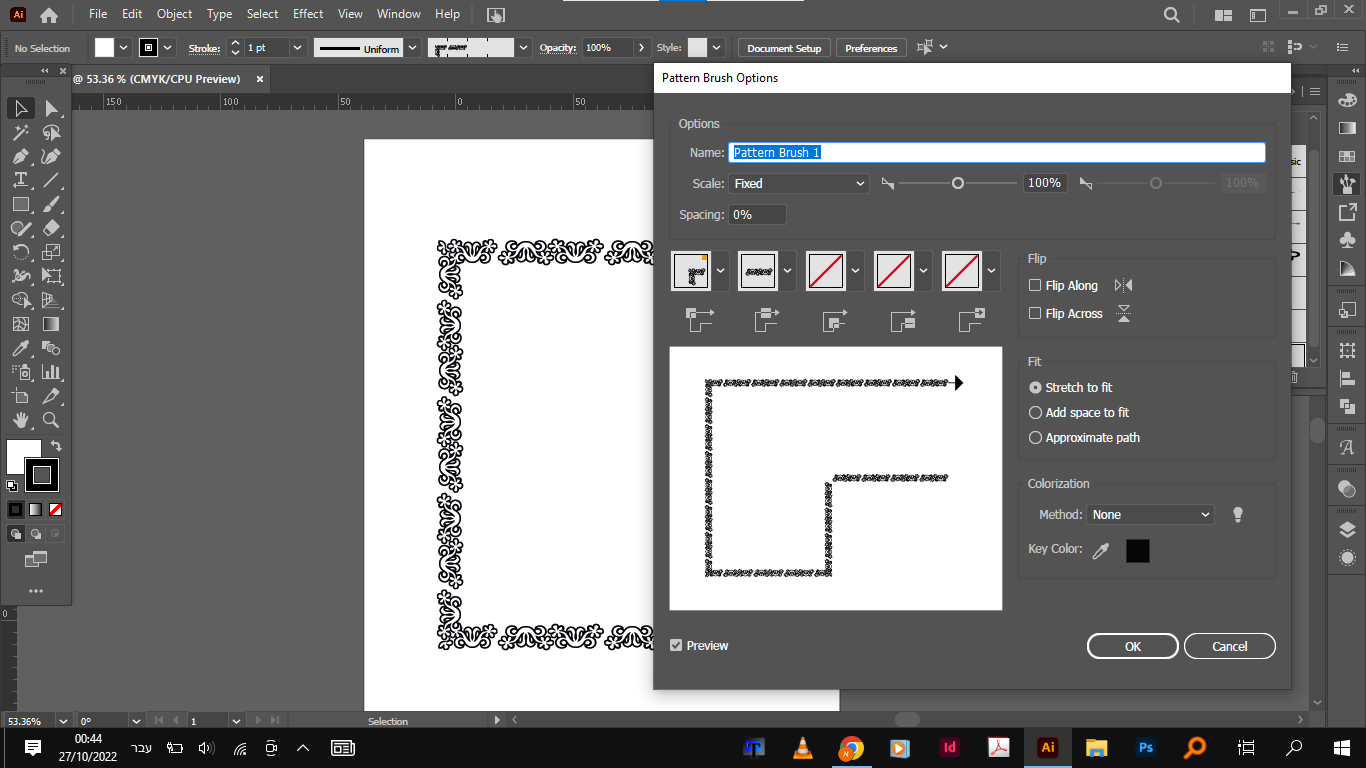
Task: Enable the Flip Across checkbox
Action: tap(1035, 313)
